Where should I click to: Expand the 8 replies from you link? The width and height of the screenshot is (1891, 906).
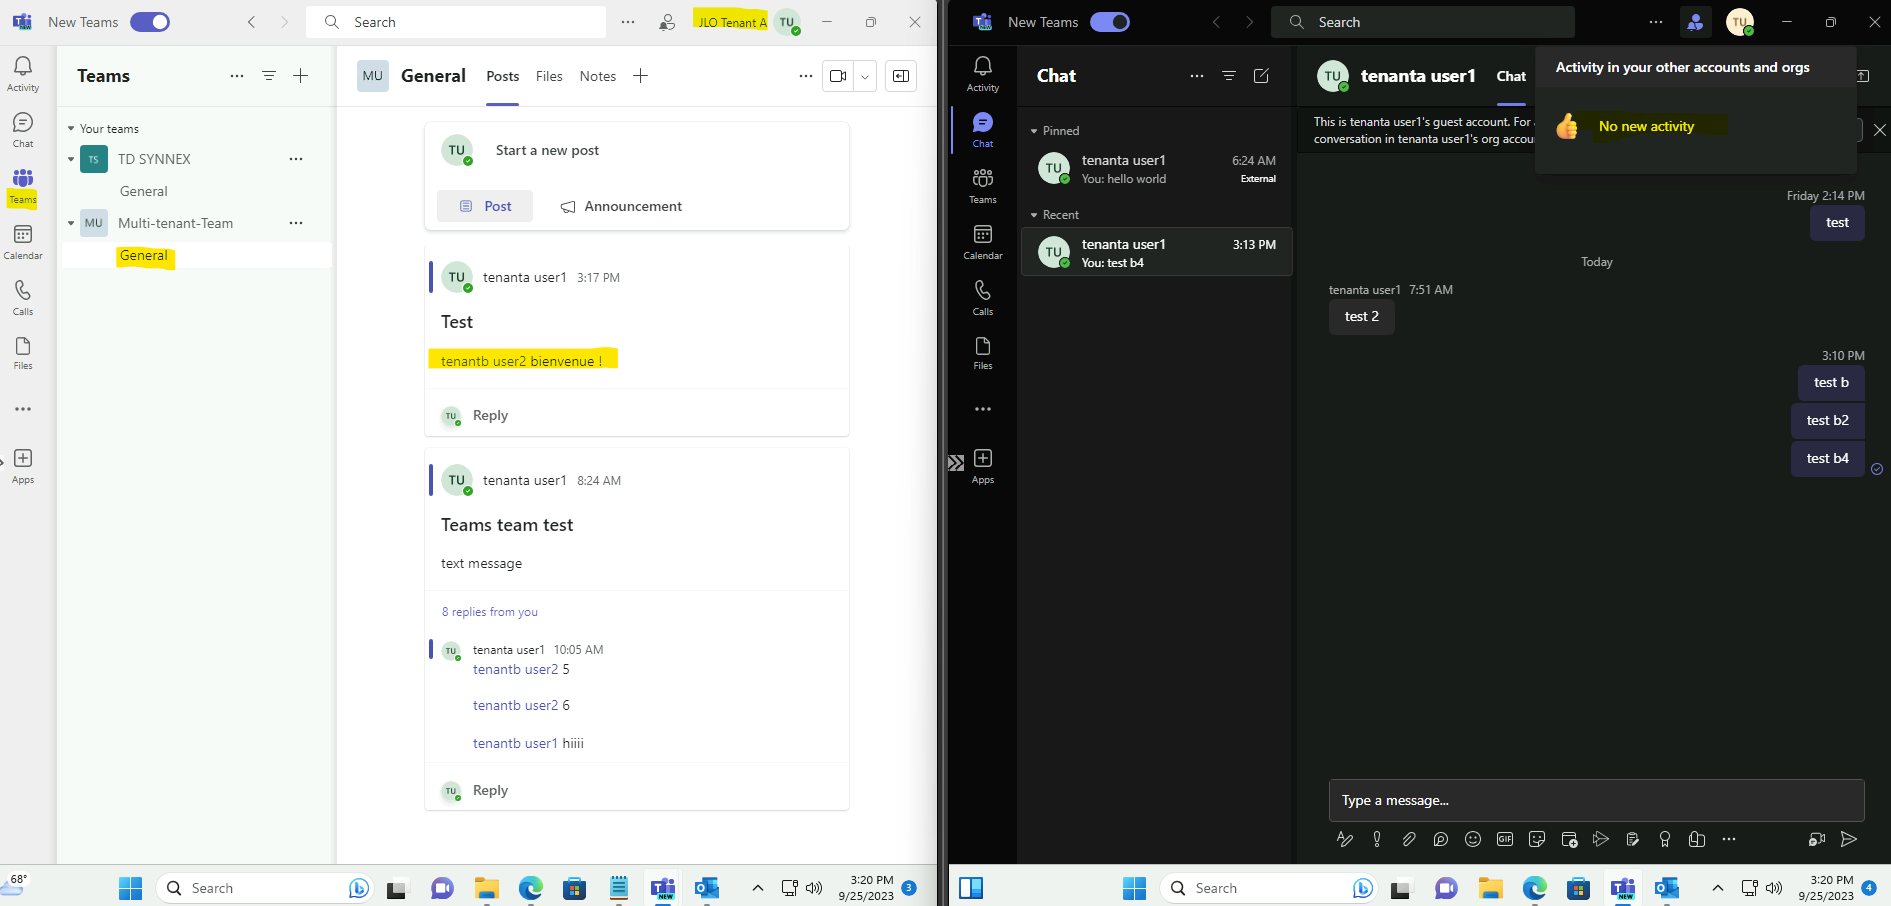point(490,612)
